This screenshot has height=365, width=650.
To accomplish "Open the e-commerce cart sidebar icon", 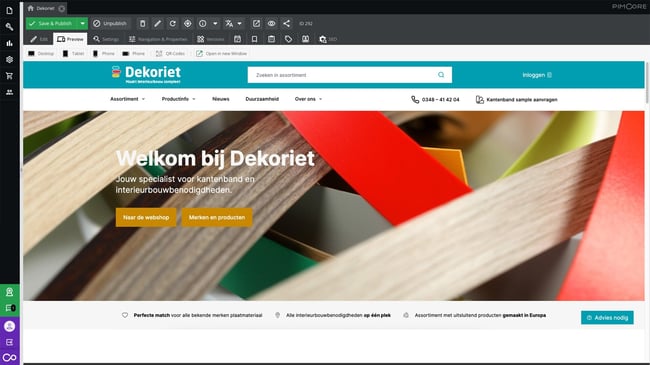I will click(x=9, y=76).
